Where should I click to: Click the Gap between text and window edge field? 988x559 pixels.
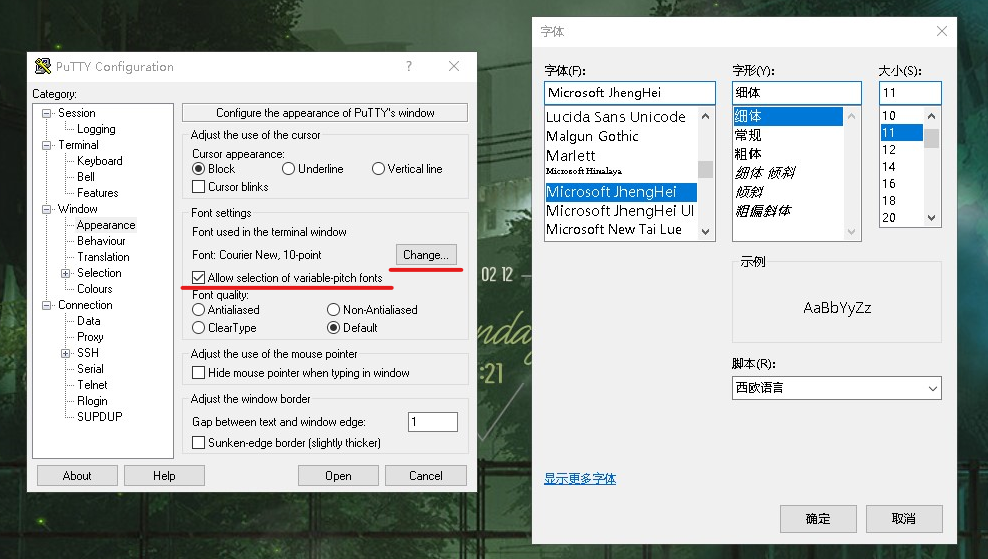tap(433, 422)
